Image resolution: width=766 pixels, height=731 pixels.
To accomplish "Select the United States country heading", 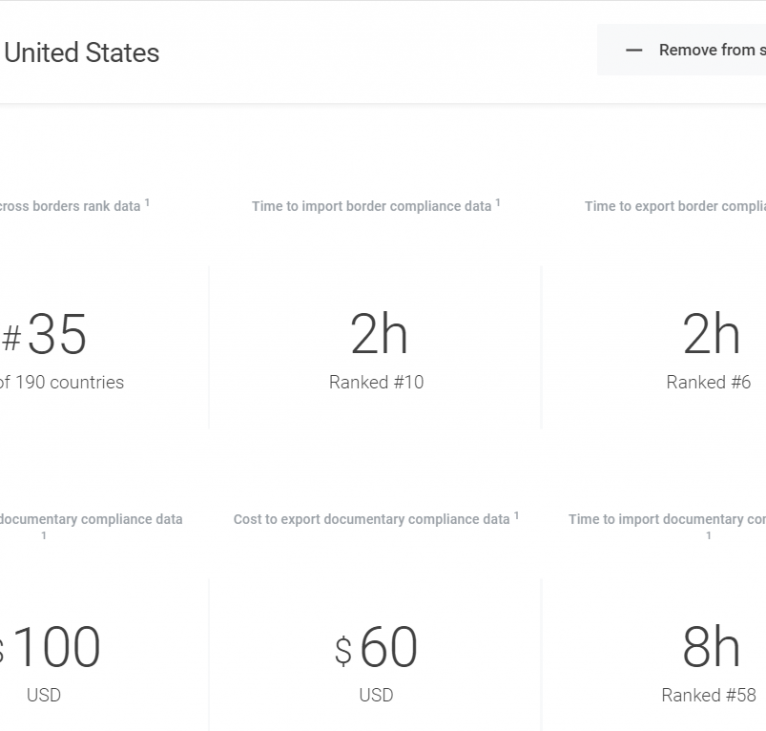I will pos(81,53).
